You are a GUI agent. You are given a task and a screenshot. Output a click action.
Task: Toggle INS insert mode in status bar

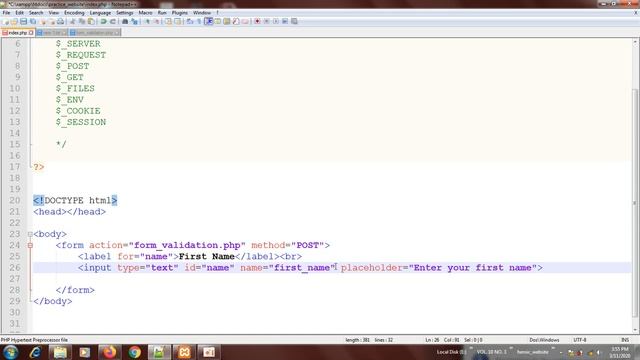pyautogui.click(x=625, y=340)
